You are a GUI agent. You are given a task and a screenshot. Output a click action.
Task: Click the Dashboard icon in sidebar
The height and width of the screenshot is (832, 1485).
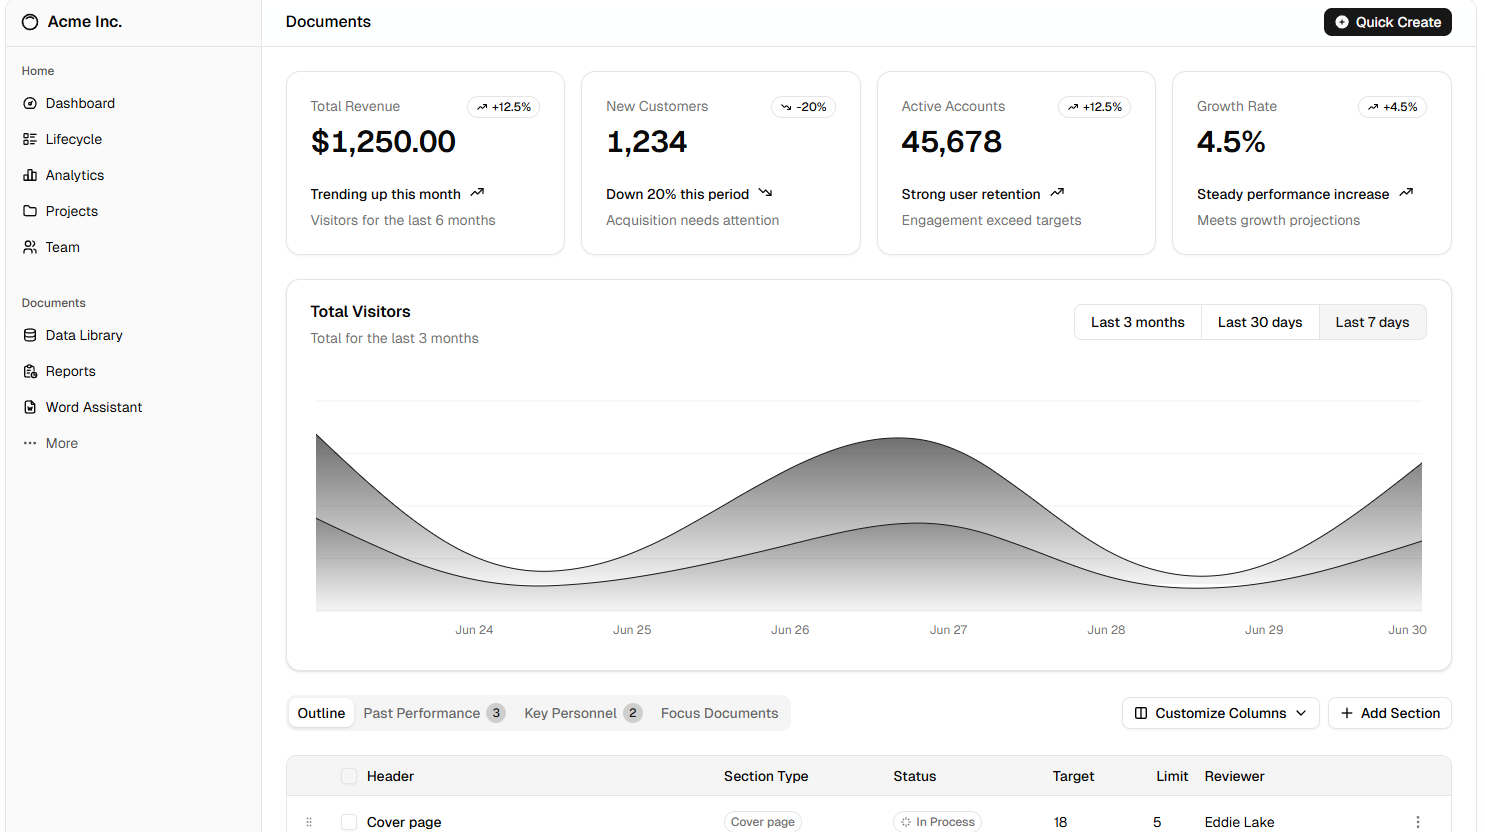click(30, 103)
